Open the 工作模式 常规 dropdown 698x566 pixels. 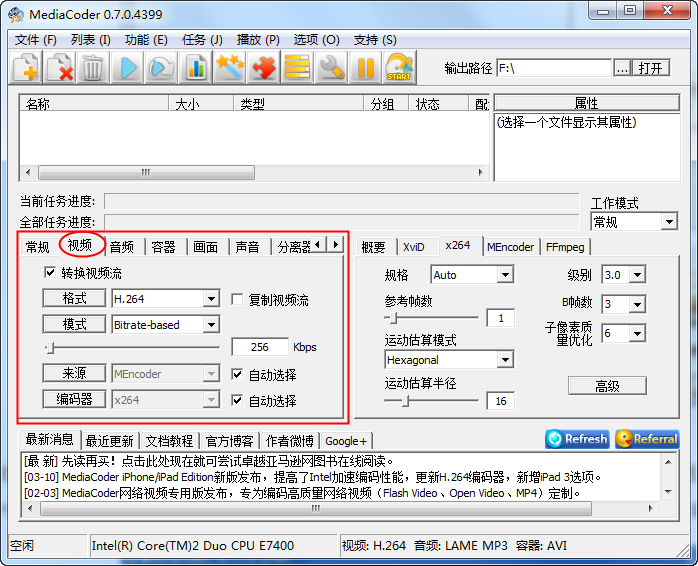669,221
